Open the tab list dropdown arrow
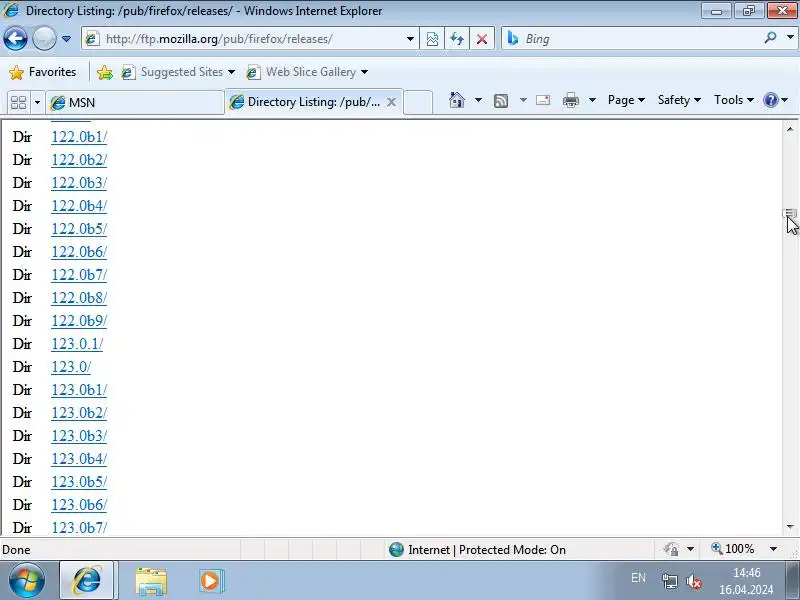The image size is (800, 600). 37,103
